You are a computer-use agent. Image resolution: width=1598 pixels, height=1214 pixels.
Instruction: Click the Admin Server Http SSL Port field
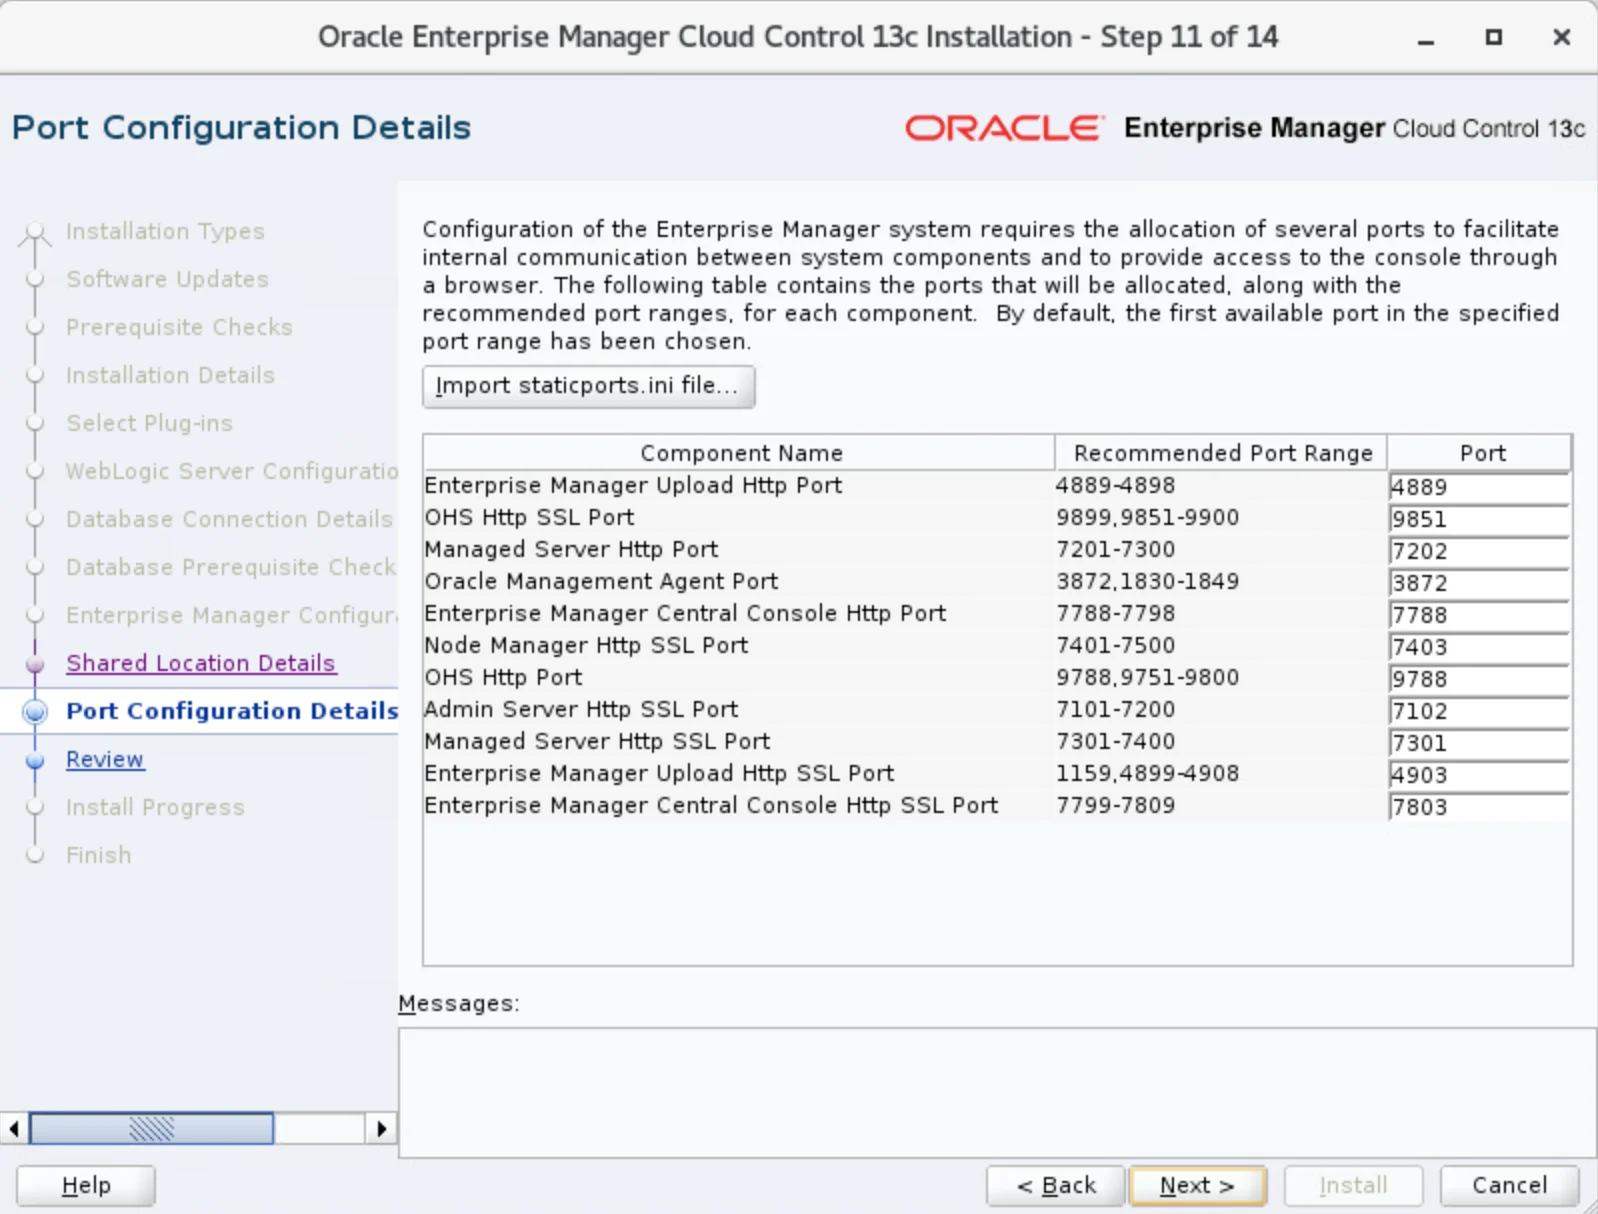point(1477,711)
